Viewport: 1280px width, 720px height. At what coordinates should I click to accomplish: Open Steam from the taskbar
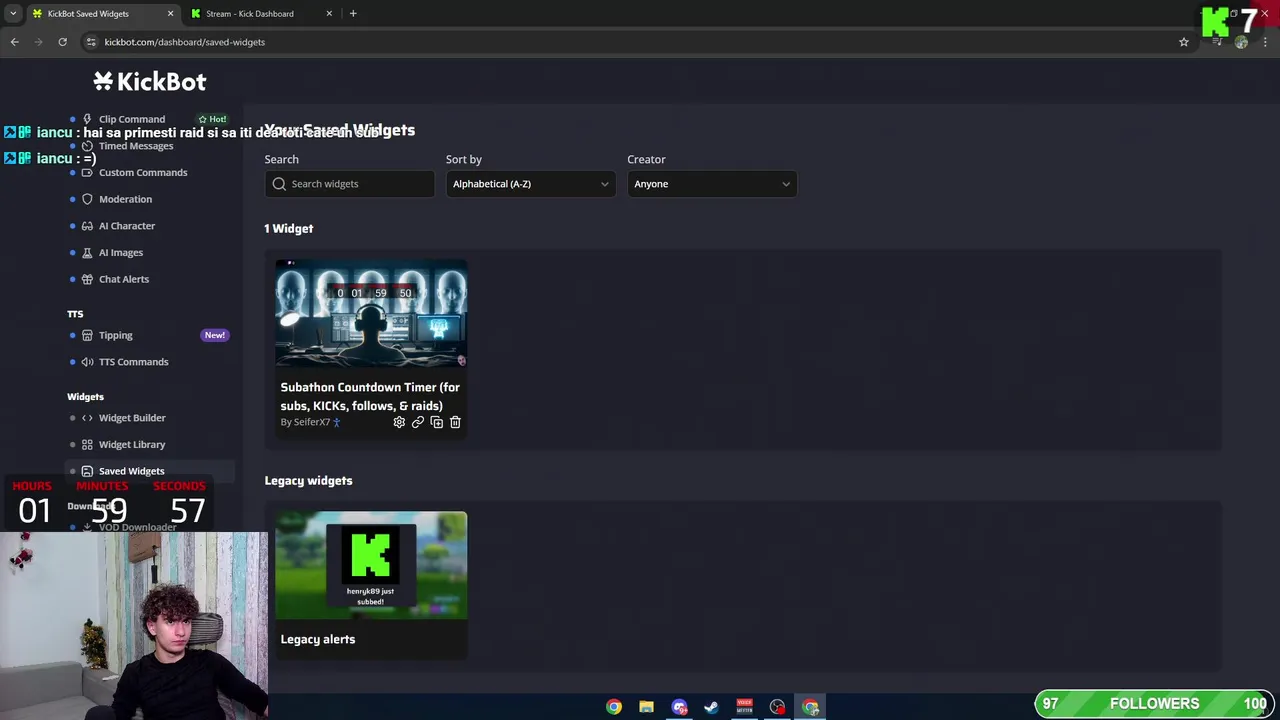(x=711, y=707)
